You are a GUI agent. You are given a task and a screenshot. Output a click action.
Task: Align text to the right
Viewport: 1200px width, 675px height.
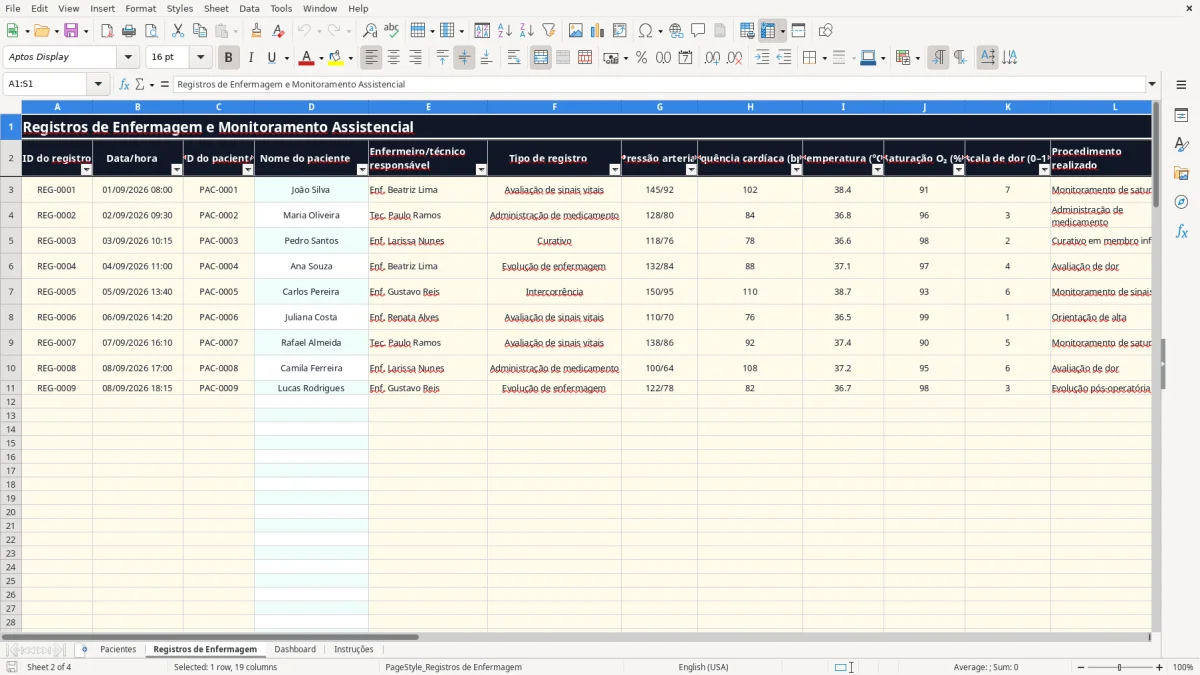pyautogui.click(x=415, y=58)
